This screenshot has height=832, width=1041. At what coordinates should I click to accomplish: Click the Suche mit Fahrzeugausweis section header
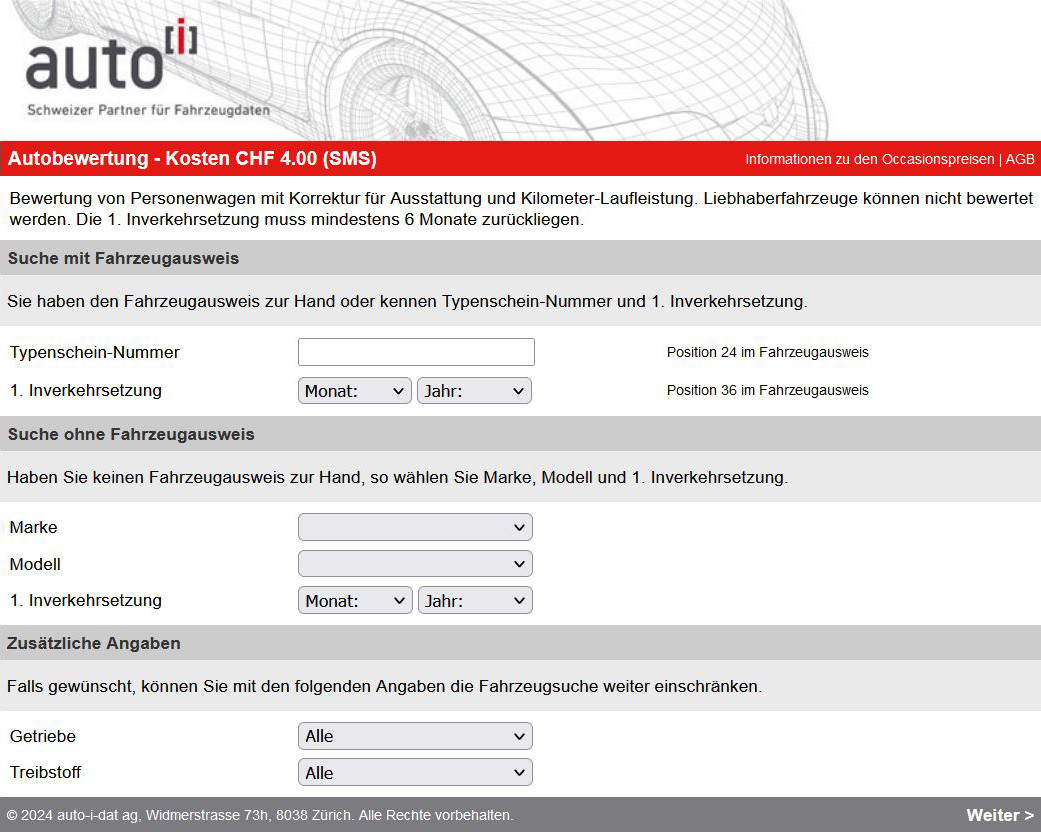[x=123, y=259]
